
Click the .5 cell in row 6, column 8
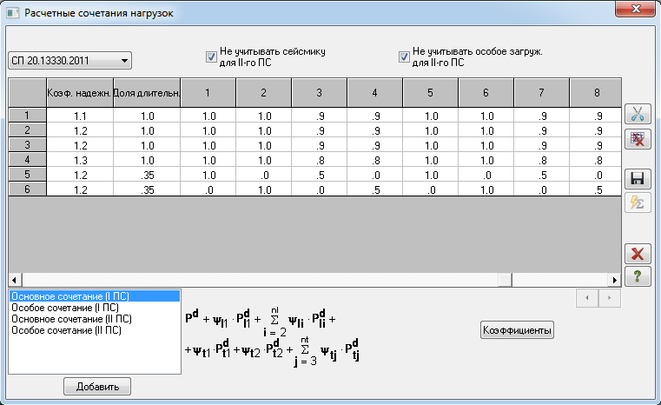pyautogui.click(x=596, y=190)
